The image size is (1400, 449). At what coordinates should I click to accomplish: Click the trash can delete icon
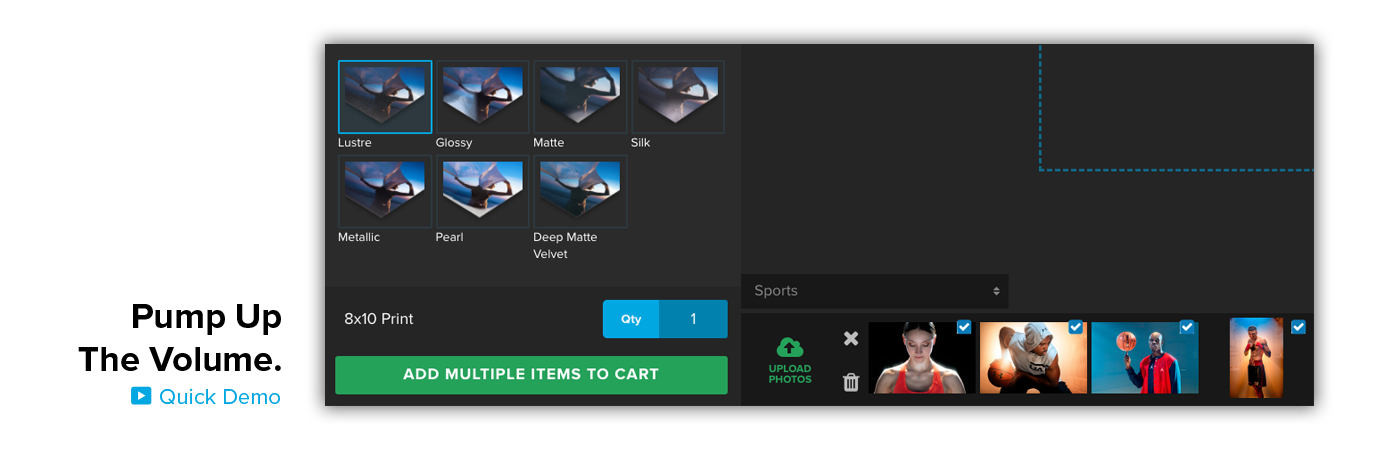click(851, 382)
